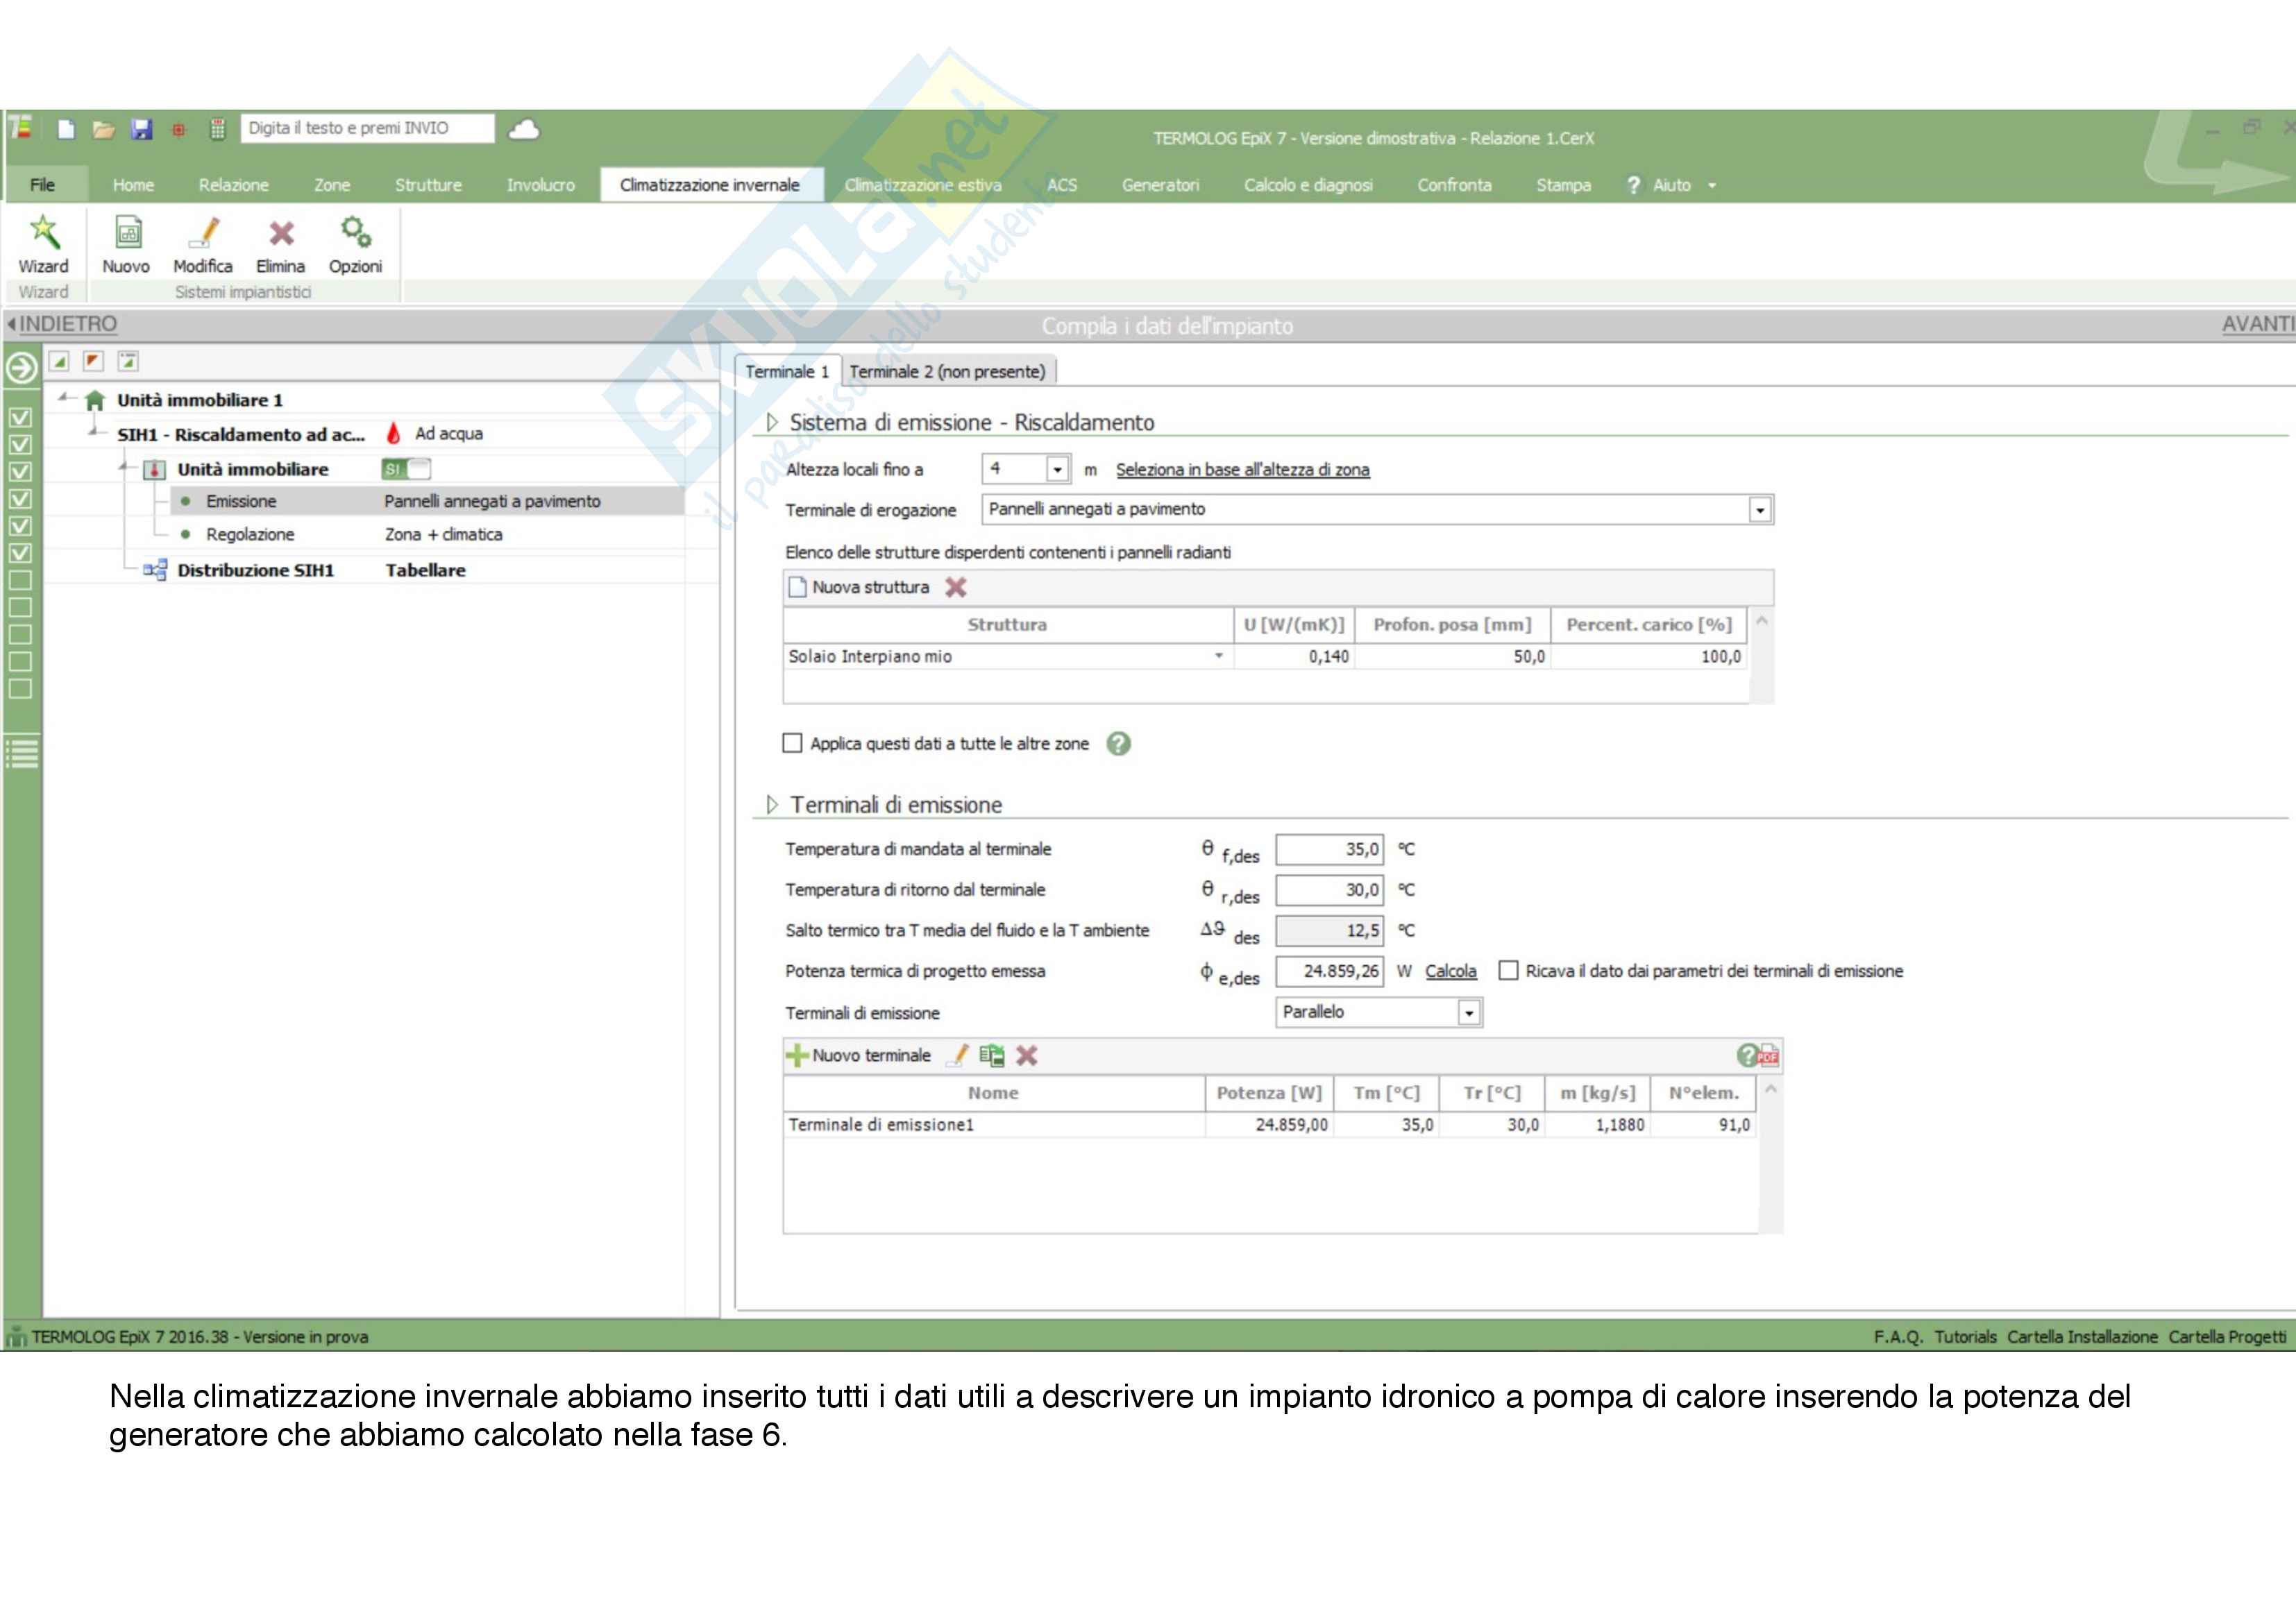Image resolution: width=2296 pixels, height=1623 pixels.
Task: Open the Climatizzazione estiva ribbon tab
Action: (922, 185)
